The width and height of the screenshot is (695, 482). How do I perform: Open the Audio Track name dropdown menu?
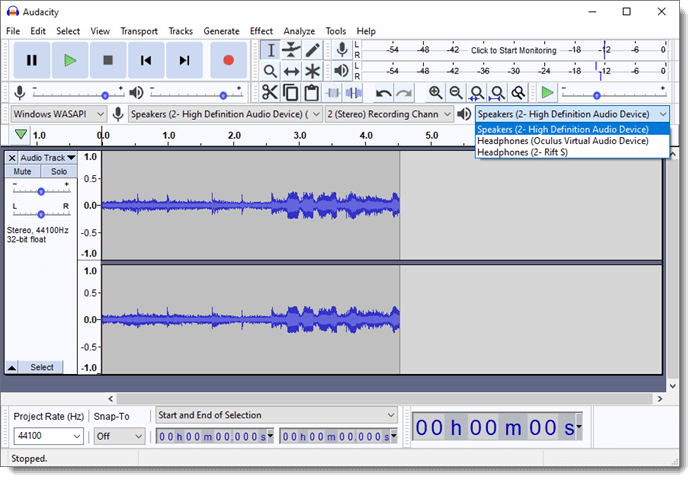48,158
